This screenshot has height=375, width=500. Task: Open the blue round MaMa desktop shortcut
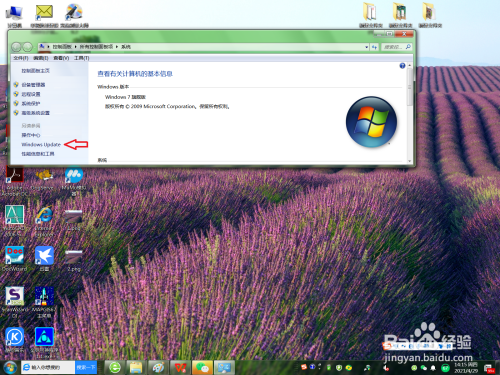[x=74, y=181]
